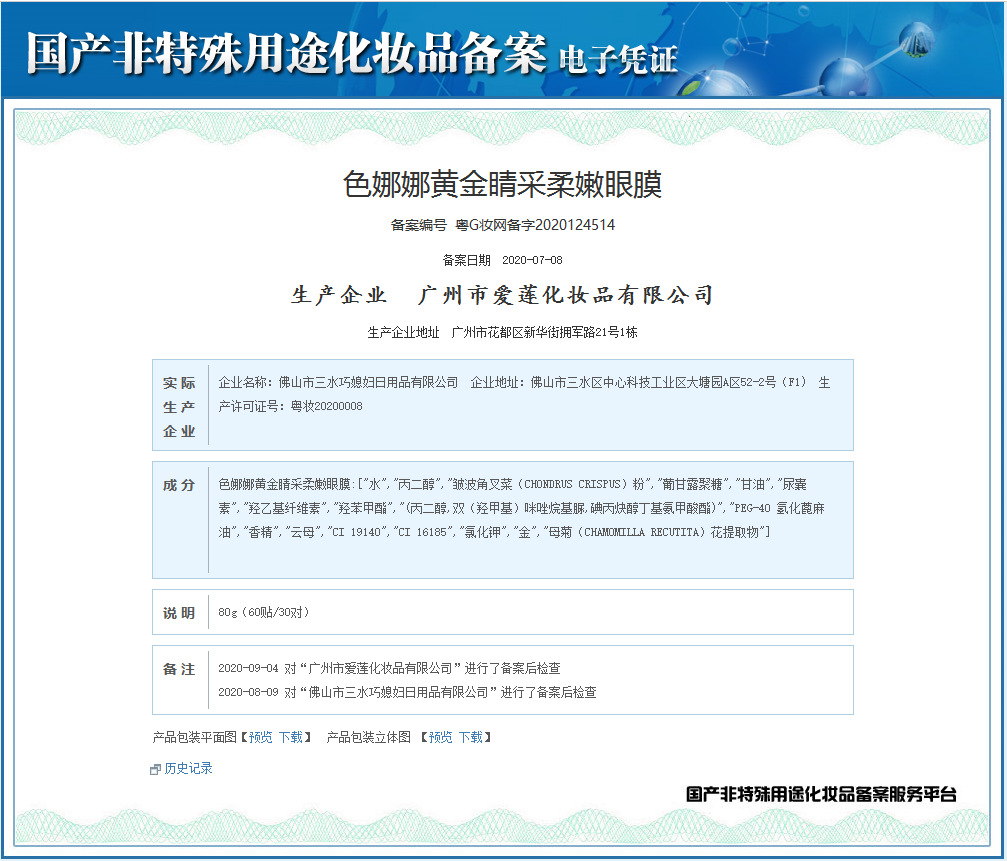Click the manufacturer name 佛山市三水巧媳妇日用品有限公司 in 实际生产企业
1007x861 pixels.
click(x=368, y=383)
